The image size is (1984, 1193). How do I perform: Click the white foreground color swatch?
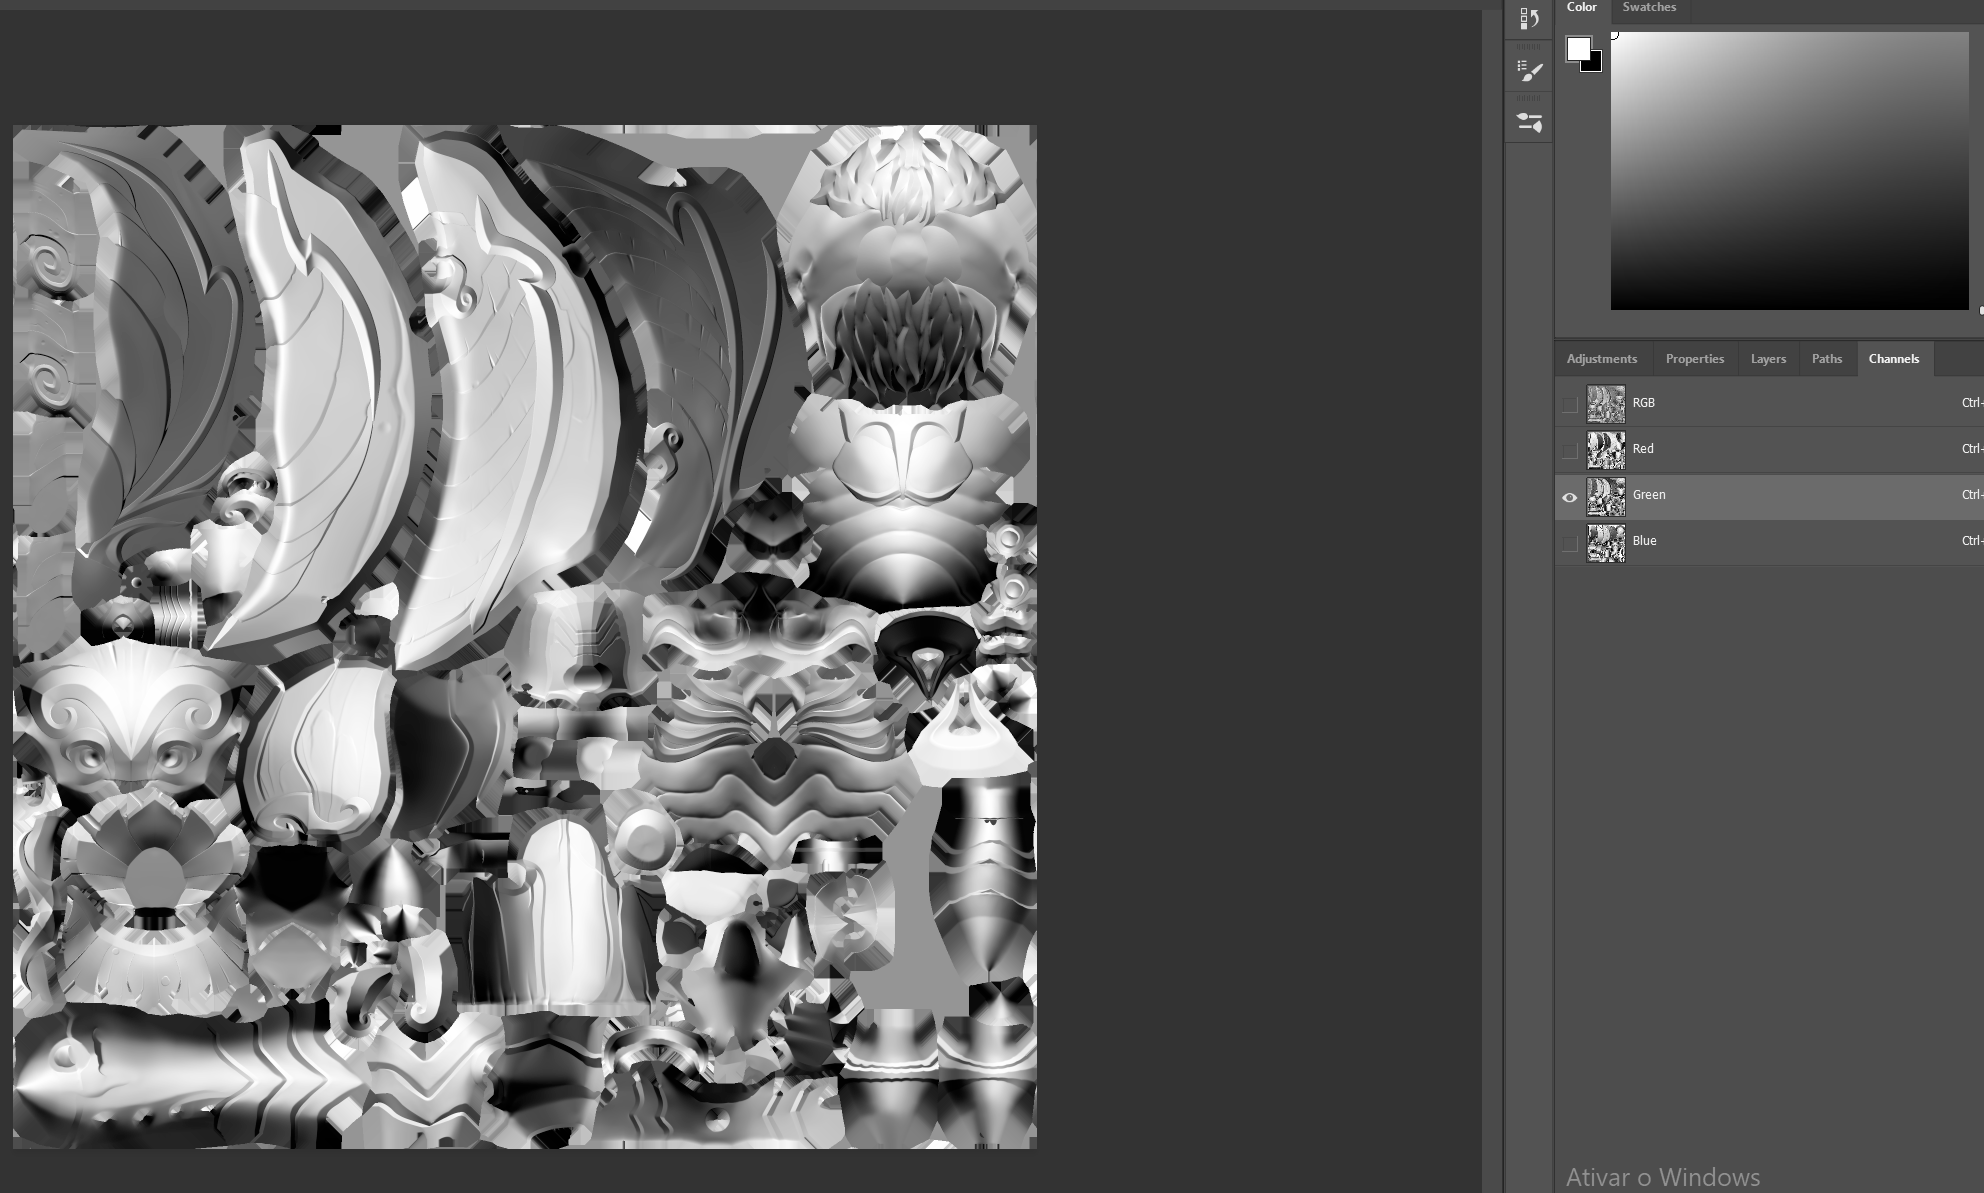1577,48
